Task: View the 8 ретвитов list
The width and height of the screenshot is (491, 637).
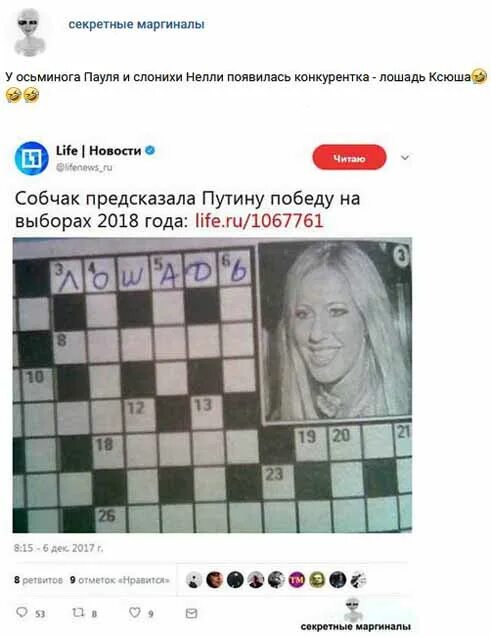Action: click(x=38, y=580)
